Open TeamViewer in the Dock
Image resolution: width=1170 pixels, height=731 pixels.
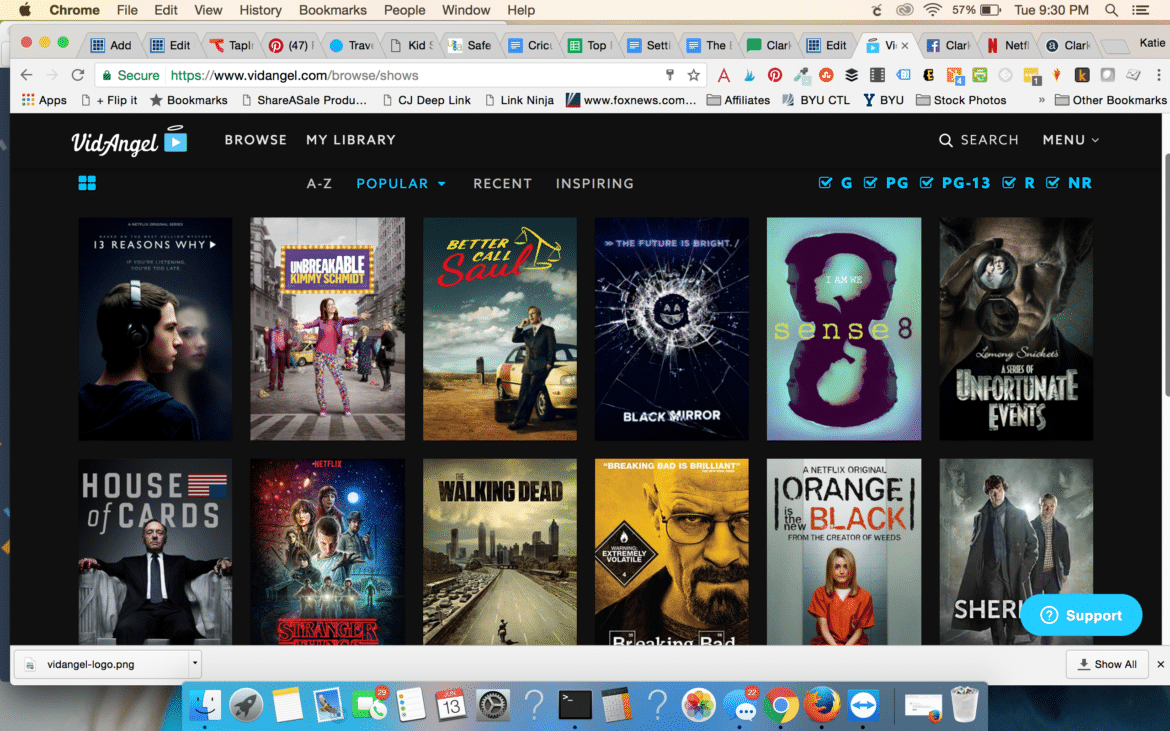point(863,704)
